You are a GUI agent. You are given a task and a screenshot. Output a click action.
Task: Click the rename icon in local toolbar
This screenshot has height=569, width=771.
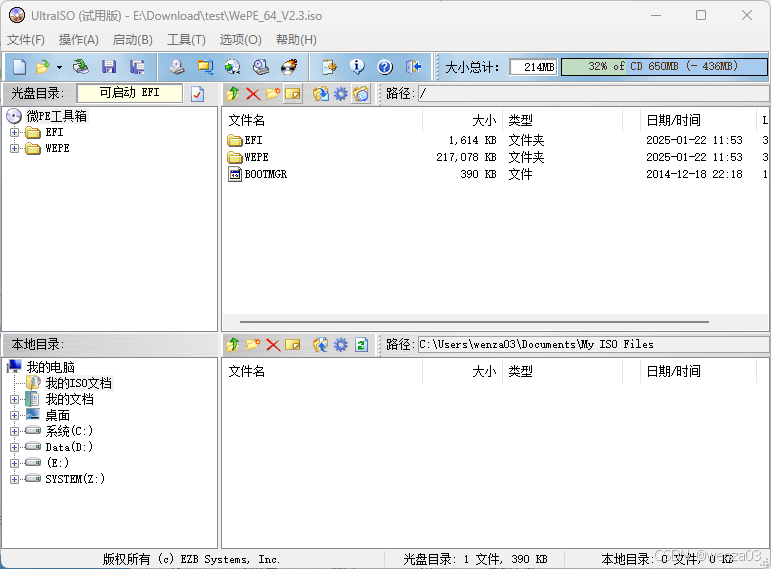pos(293,345)
